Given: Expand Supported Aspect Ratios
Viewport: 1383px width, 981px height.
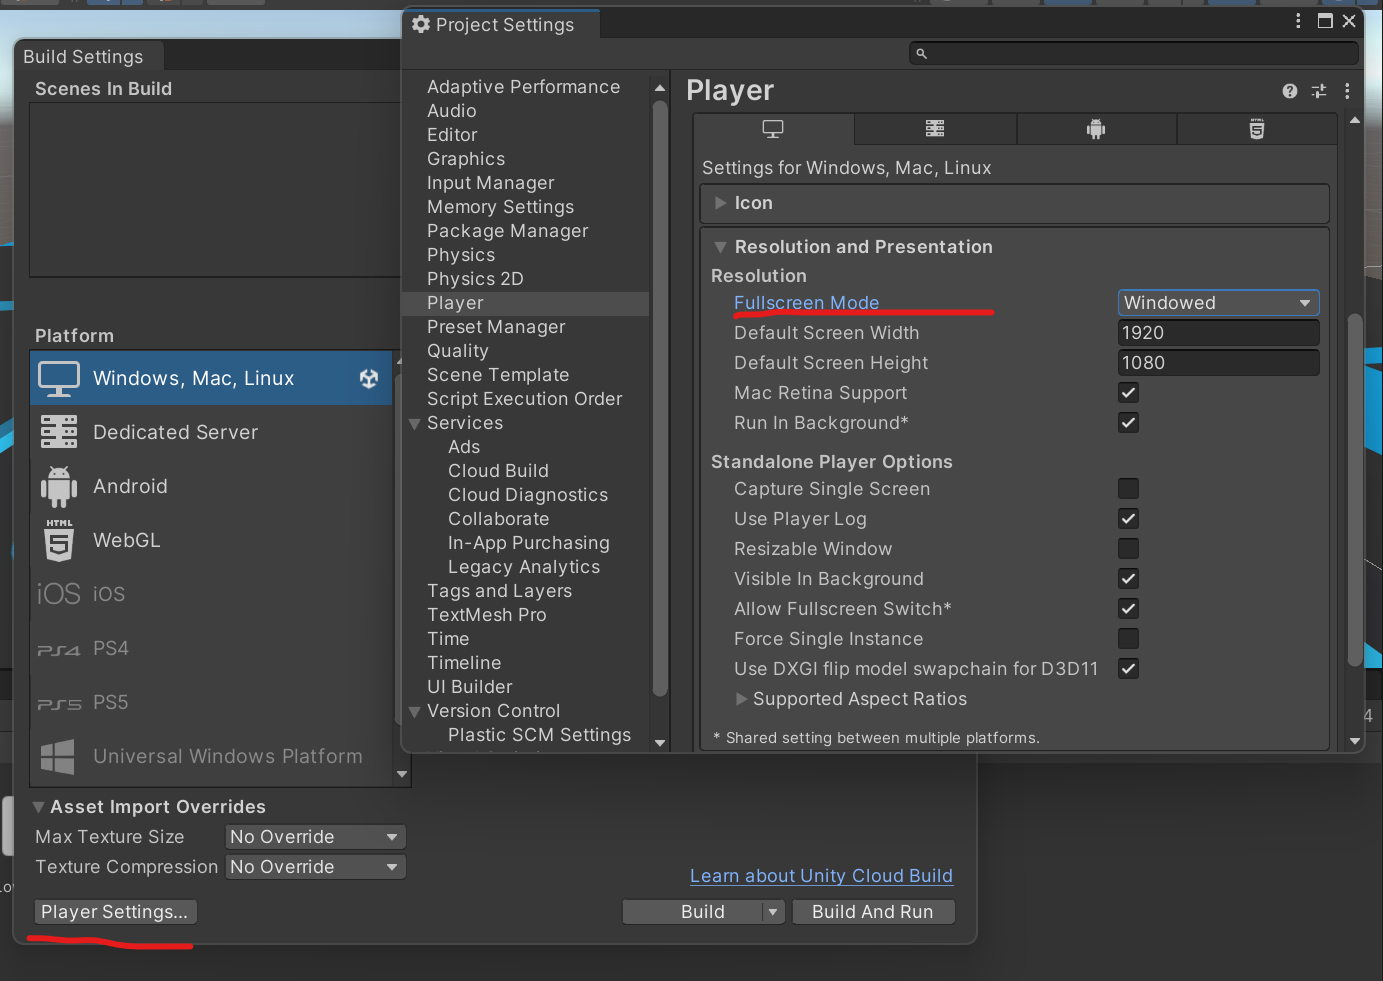Looking at the screenshot, I should click(741, 699).
